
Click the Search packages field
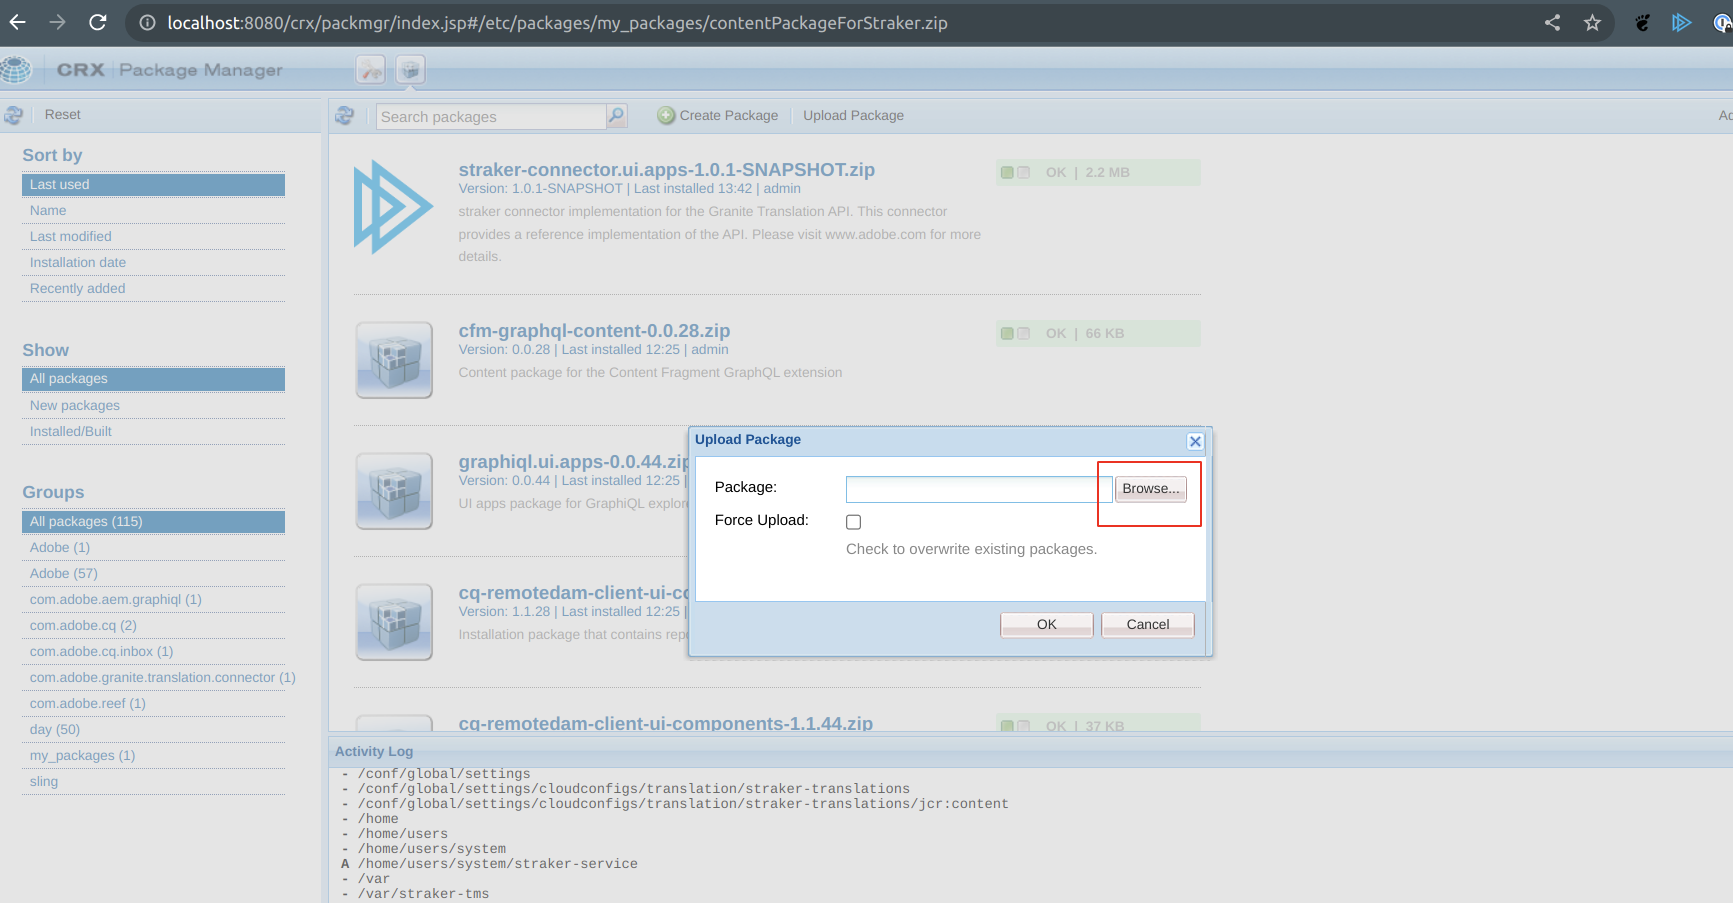[492, 117]
